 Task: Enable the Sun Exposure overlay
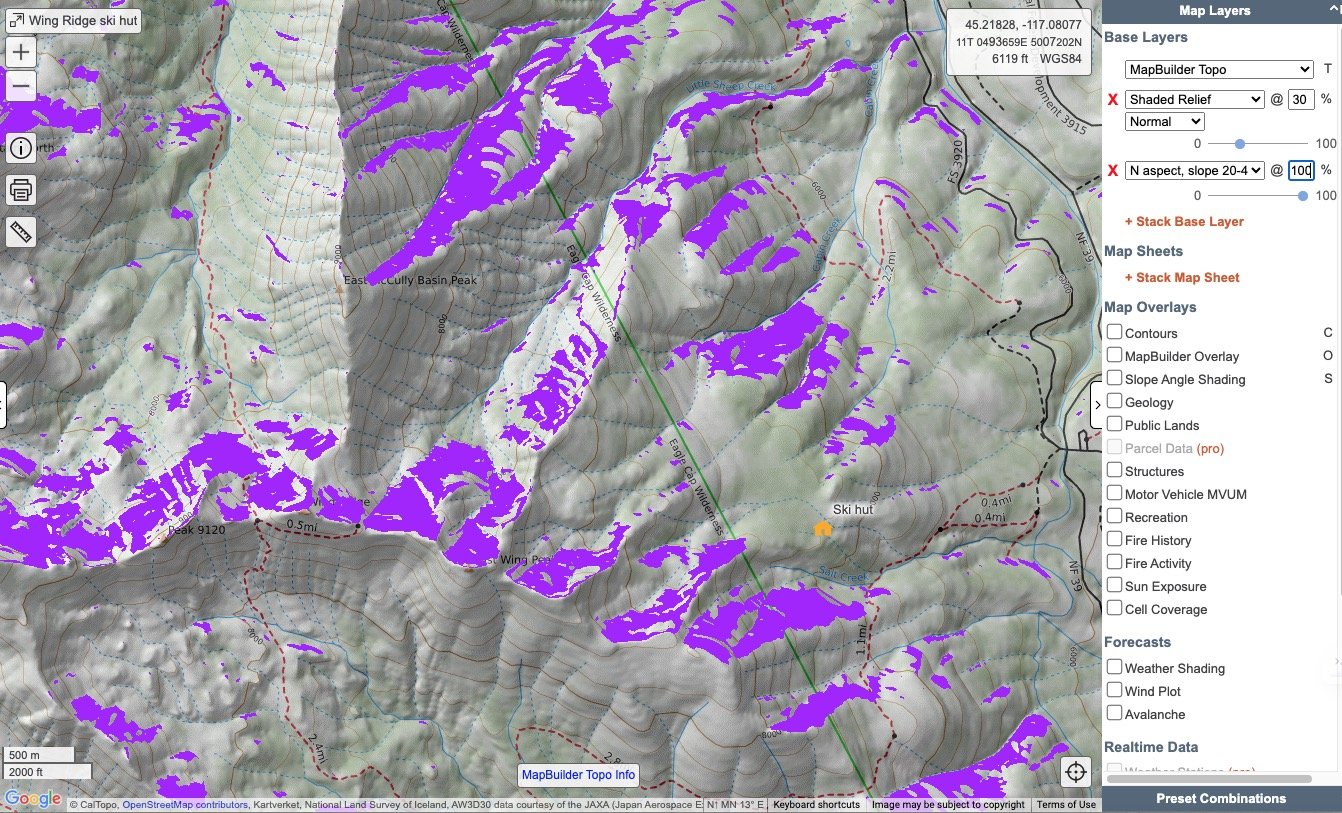click(1114, 585)
